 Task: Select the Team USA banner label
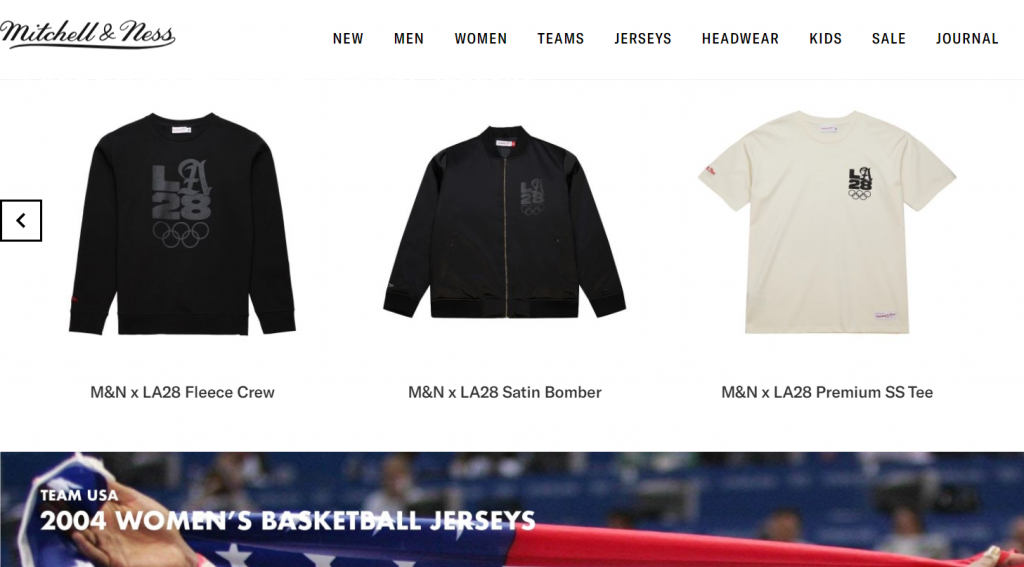tap(79, 495)
